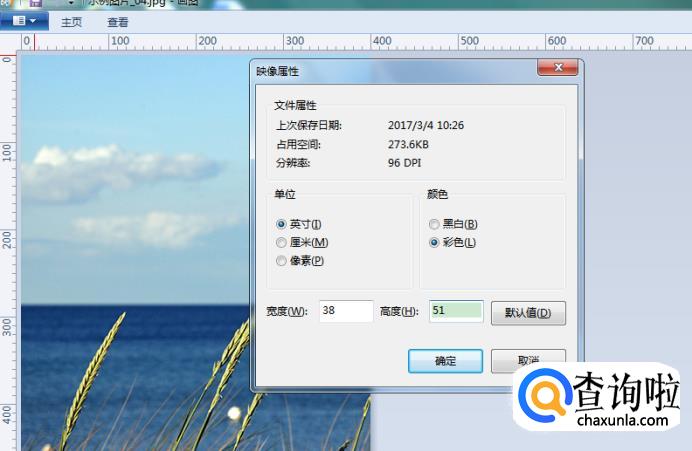The width and height of the screenshot is (692, 451).
Task: Select the 厘米(M) unit option
Action: click(x=302, y=242)
